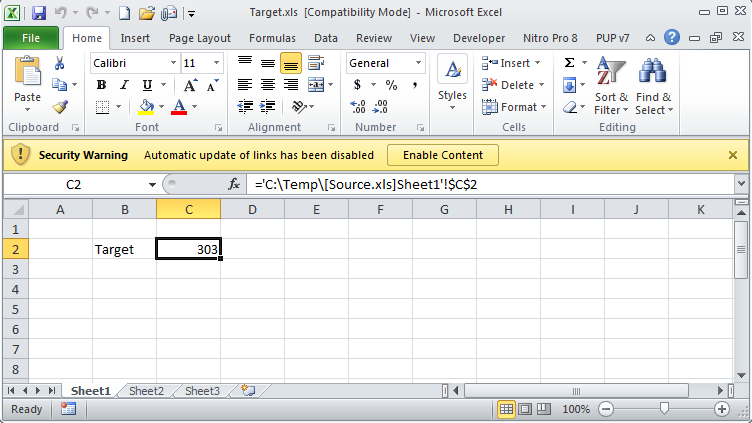Toggle bold formatting

pyautogui.click(x=101, y=85)
